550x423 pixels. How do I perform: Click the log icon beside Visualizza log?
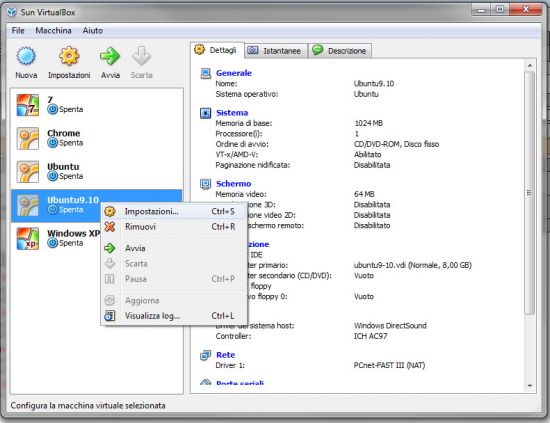110,316
